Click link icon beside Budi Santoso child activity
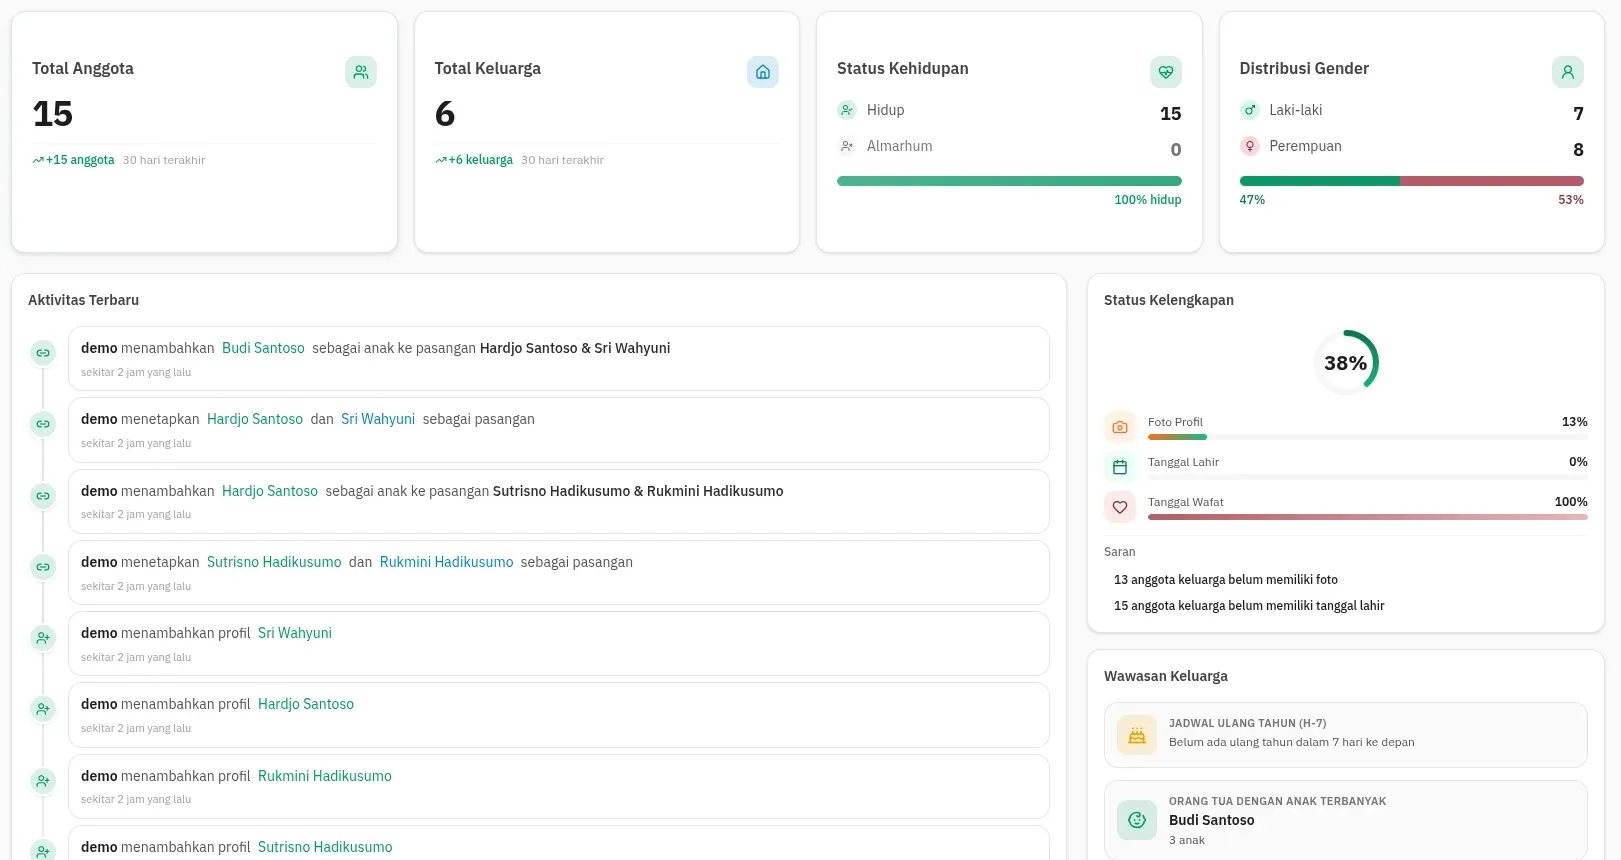1621x860 pixels. [43, 353]
